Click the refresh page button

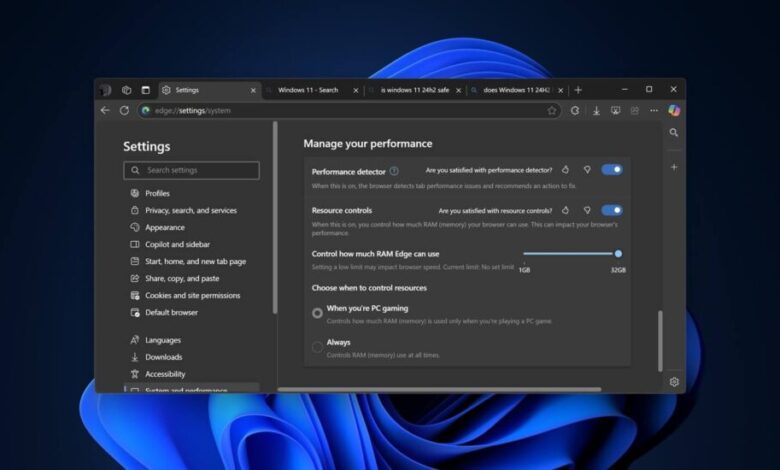pos(124,110)
